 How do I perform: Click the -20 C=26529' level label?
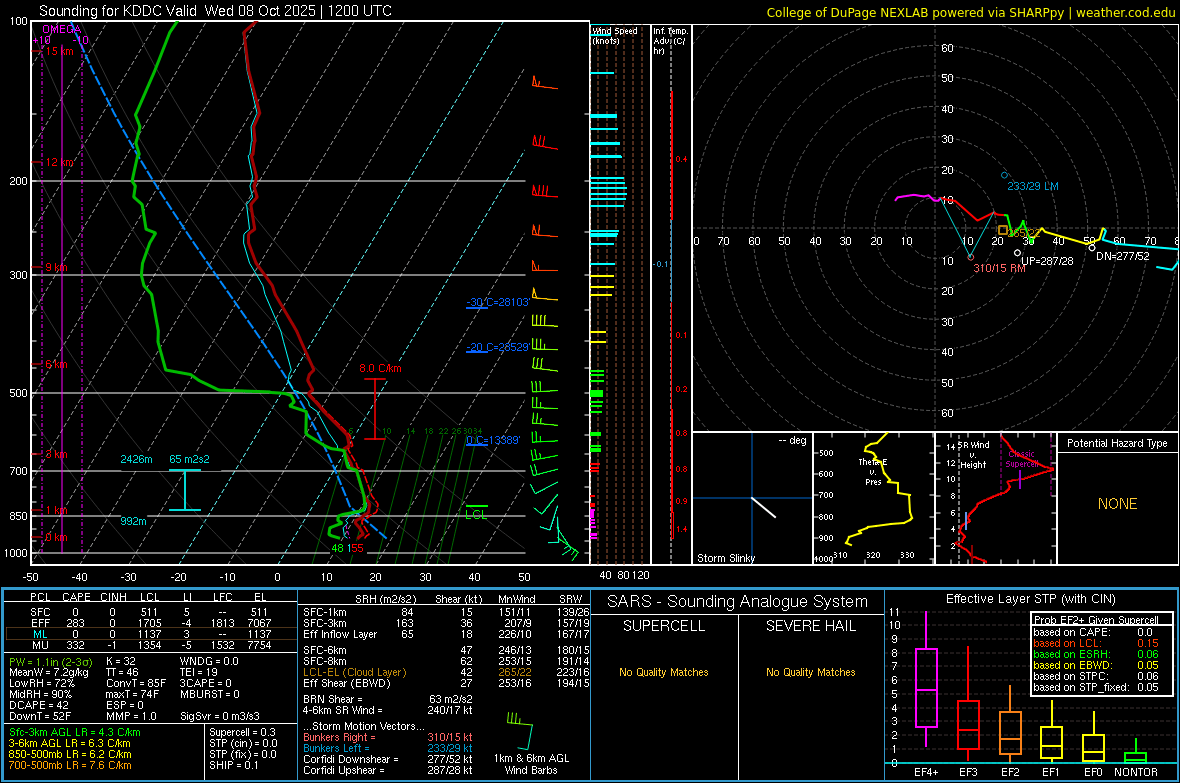coord(497,347)
